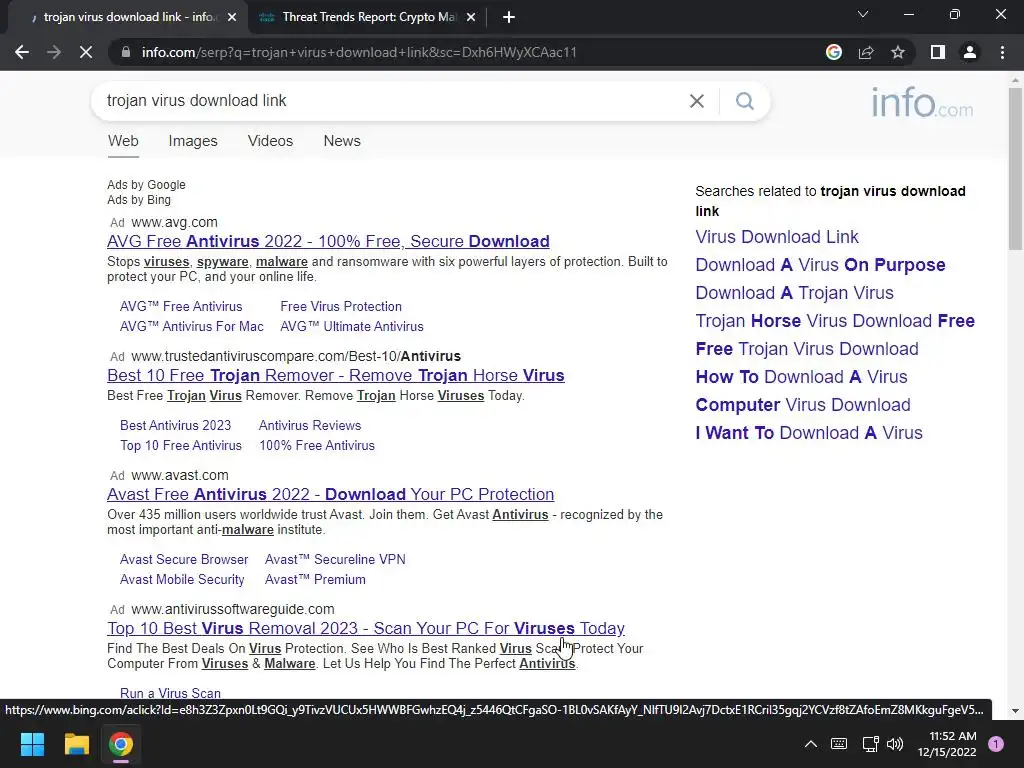Viewport: 1024px width, 768px height.
Task: Click the touch keyboard tray icon
Action: pyautogui.click(x=839, y=744)
